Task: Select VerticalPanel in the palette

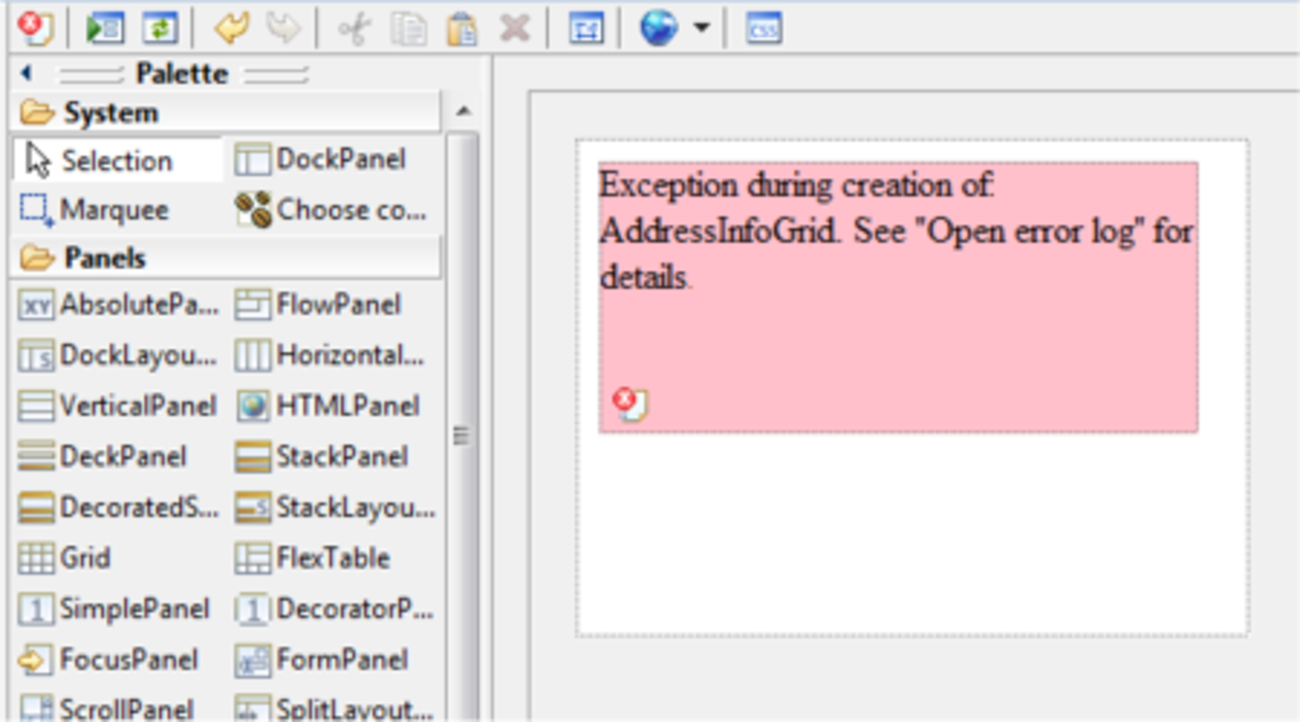Action: (118, 406)
